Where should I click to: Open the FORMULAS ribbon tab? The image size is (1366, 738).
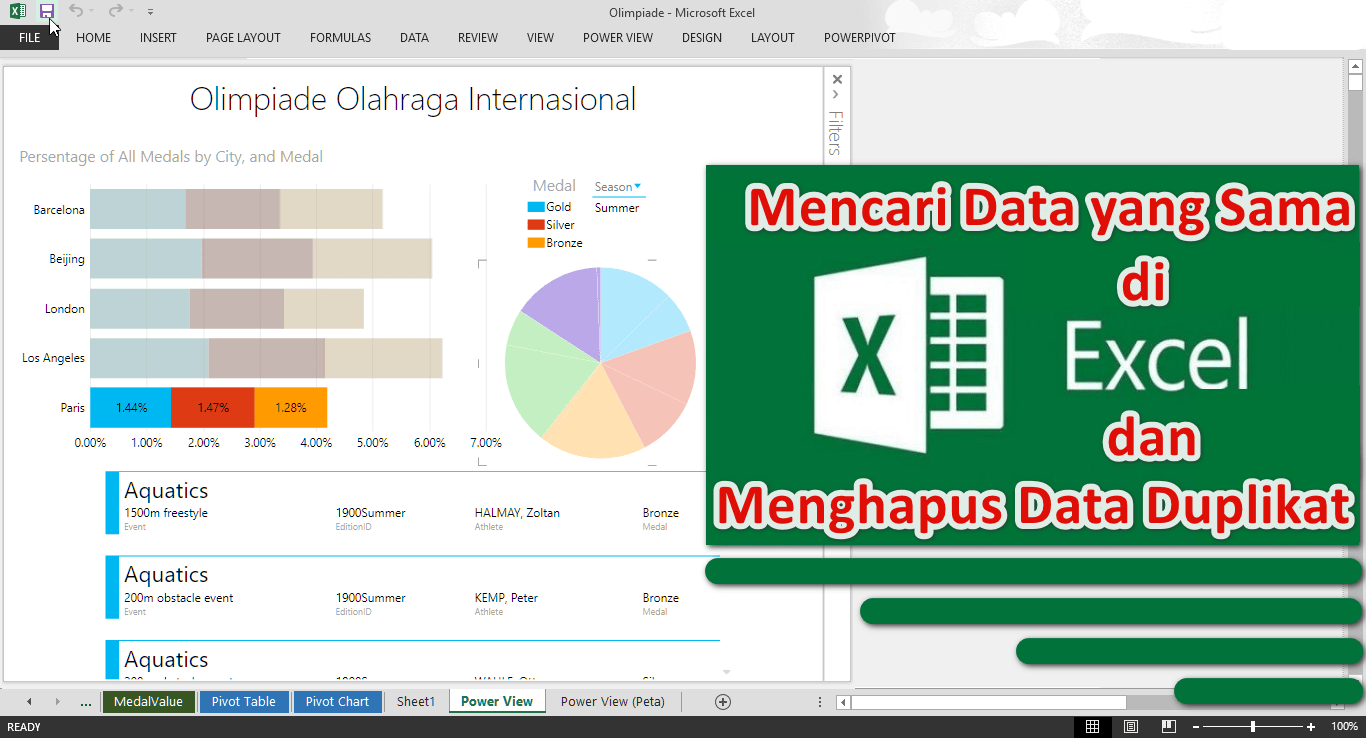340,38
